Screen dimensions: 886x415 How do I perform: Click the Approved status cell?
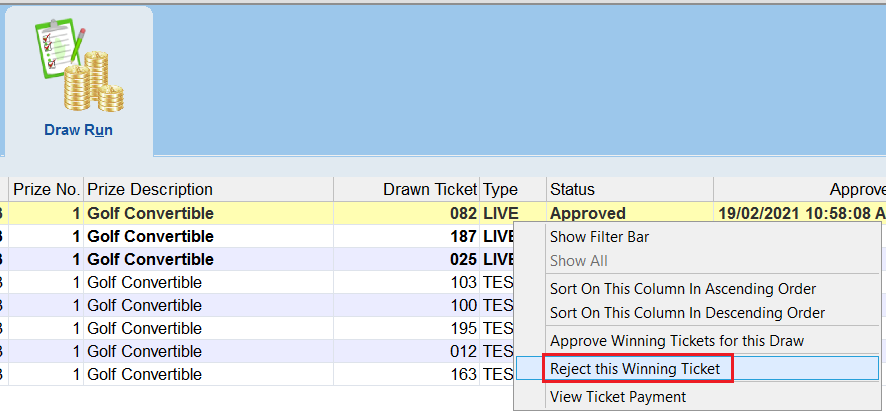[x=630, y=214]
